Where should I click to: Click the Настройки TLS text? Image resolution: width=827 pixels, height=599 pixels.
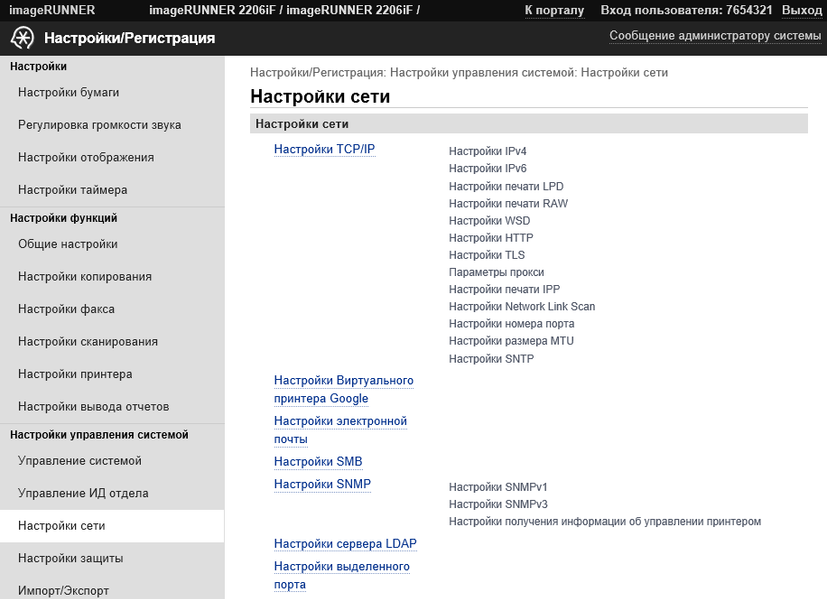[x=487, y=255]
